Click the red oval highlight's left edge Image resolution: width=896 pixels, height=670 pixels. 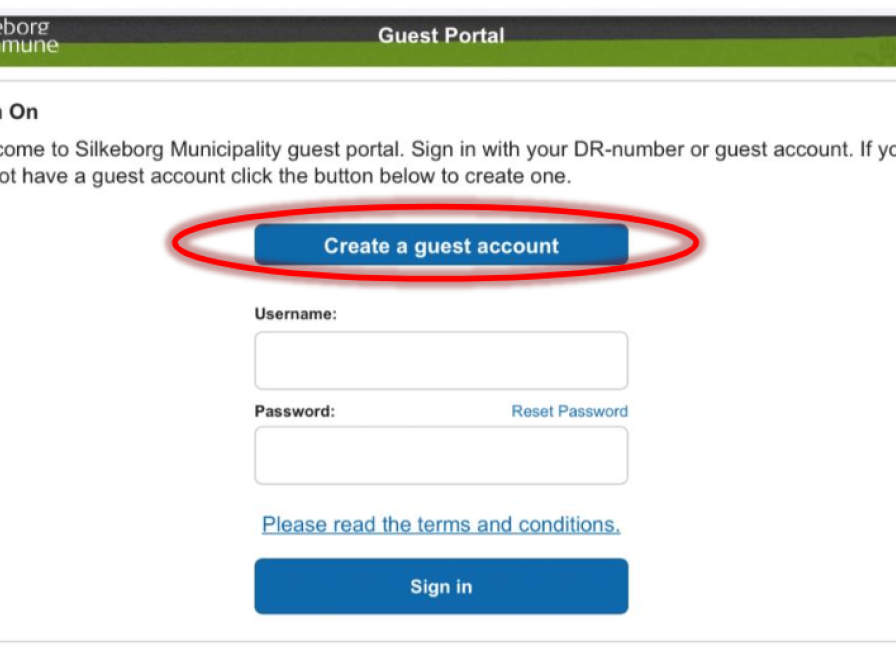175,244
